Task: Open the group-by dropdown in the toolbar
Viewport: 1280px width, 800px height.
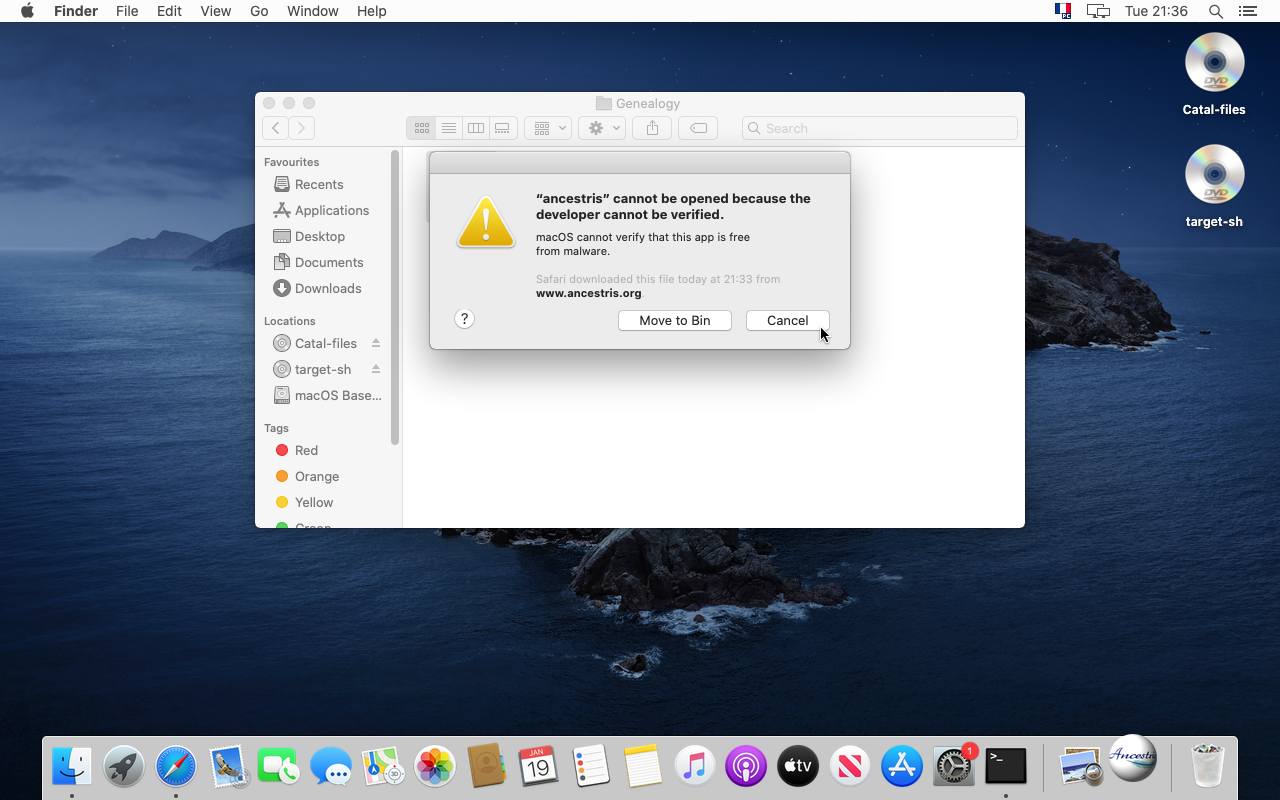Action: (548, 128)
